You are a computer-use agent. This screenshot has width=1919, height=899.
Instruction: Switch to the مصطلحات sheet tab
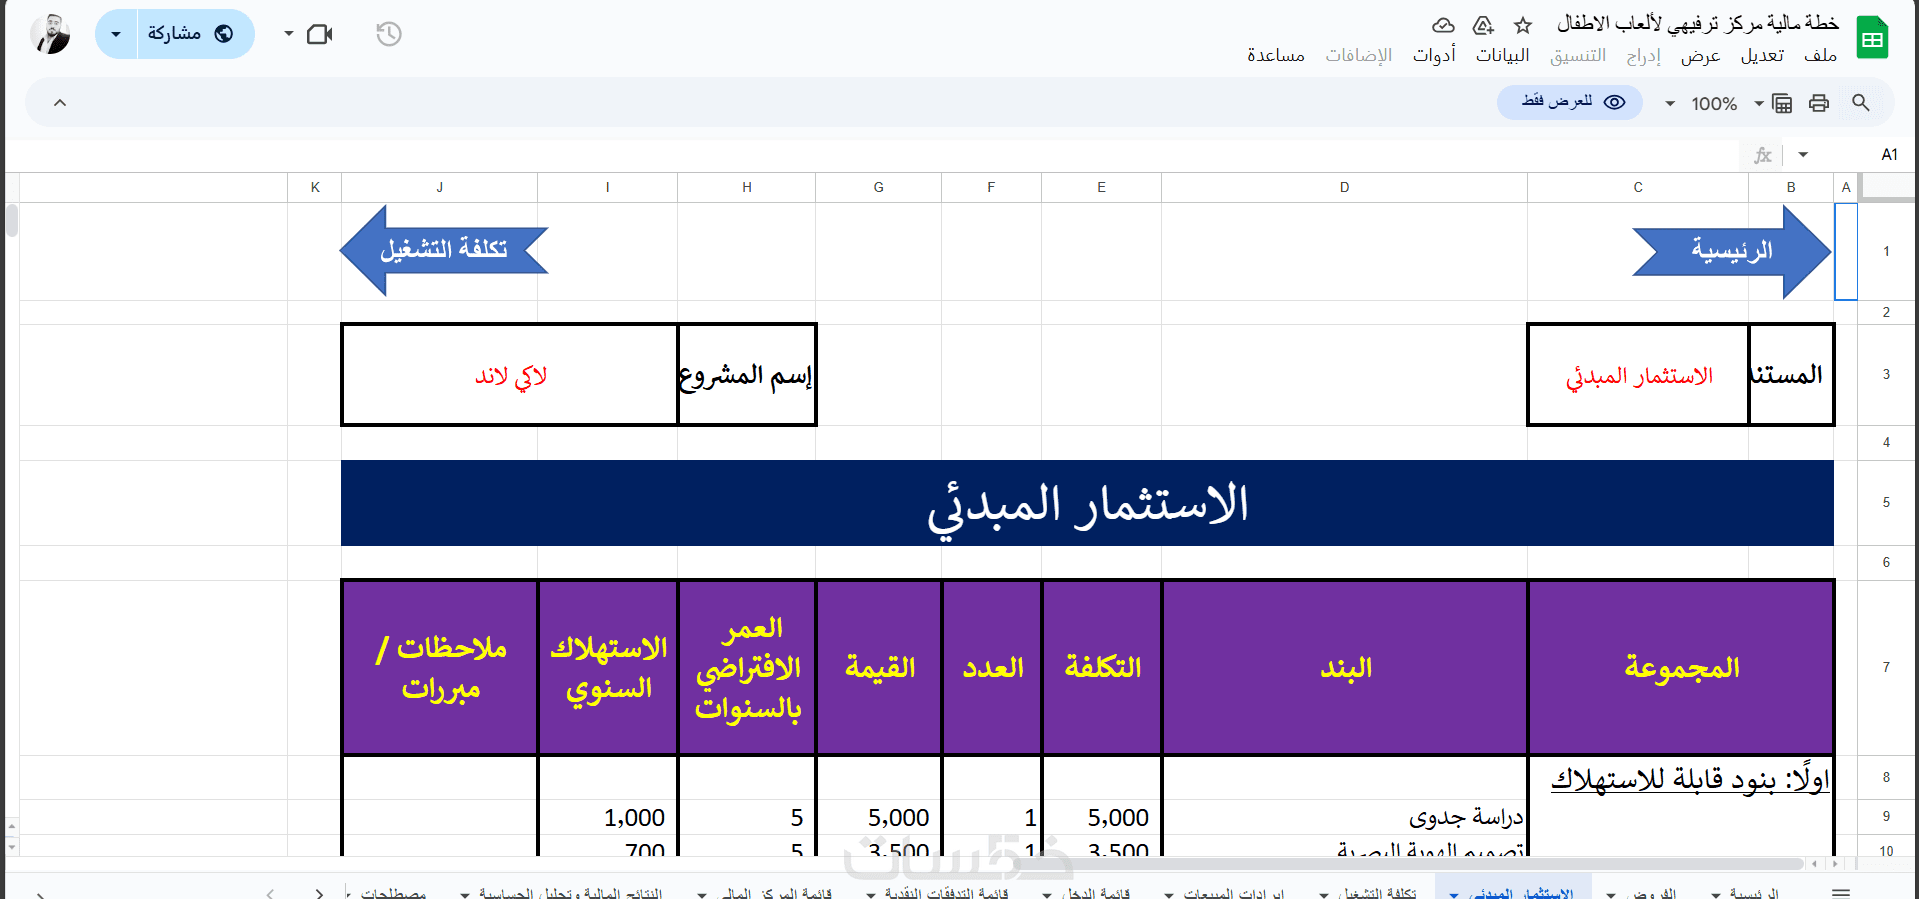[393, 893]
